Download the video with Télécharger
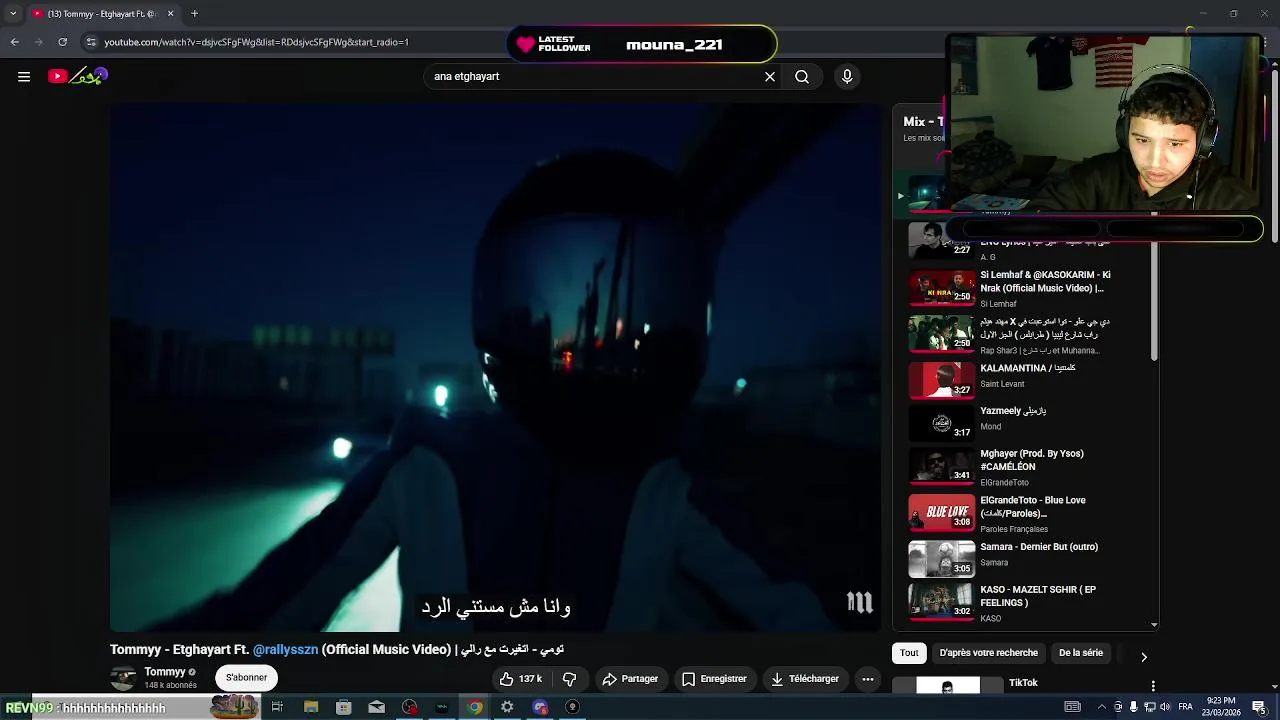Image resolution: width=1280 pixels, height=720 pixels. [805, 678]
